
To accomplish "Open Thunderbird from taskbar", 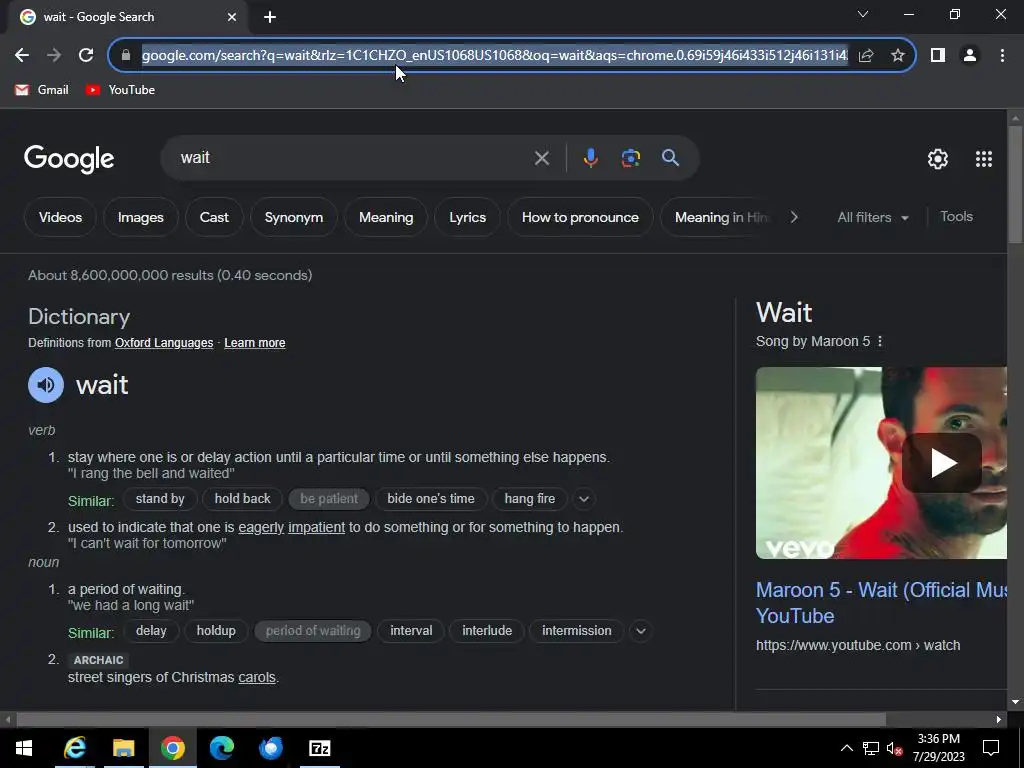I will coord(270,748).
